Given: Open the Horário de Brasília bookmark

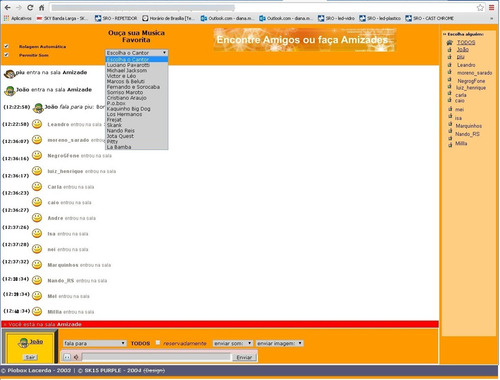Looking at the screenshot, I should 168,18.
